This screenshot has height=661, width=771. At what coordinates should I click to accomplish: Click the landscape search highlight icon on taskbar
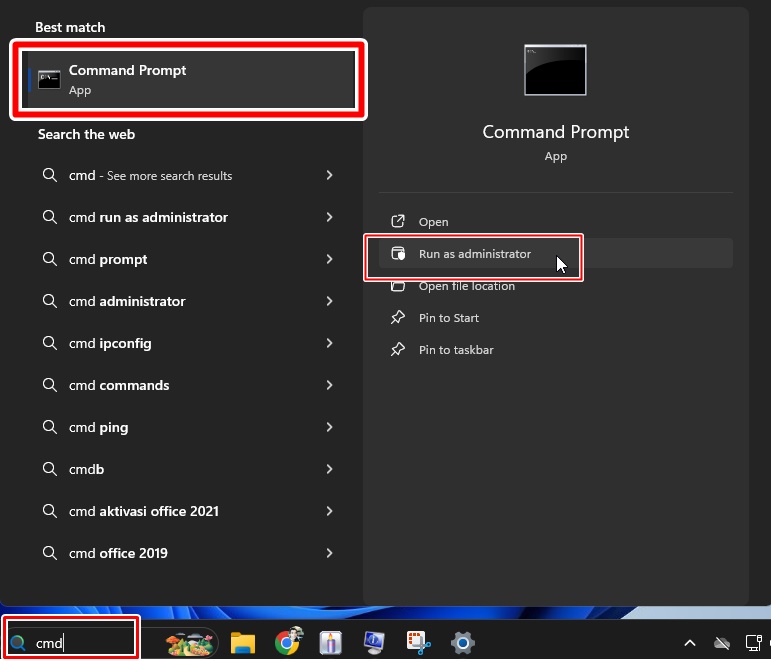pyautogui.click(x=189, y=642)
